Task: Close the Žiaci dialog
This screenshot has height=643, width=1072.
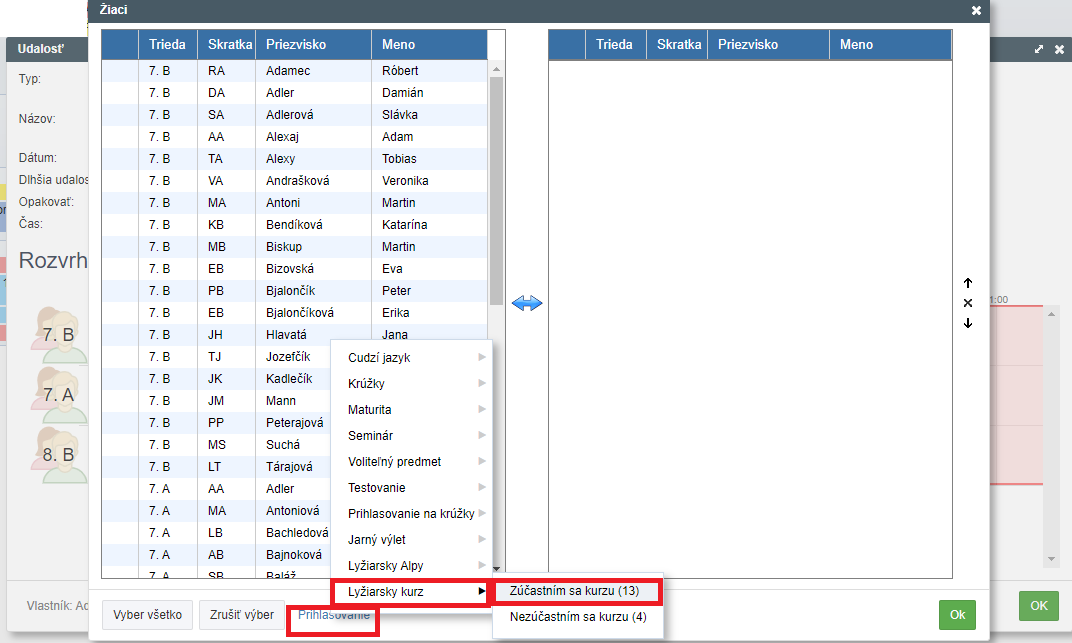Action: (x=976, y=10)
